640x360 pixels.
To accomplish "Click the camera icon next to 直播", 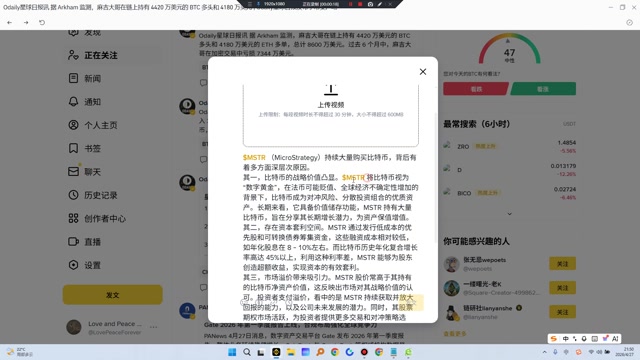I will pos(73,242).
